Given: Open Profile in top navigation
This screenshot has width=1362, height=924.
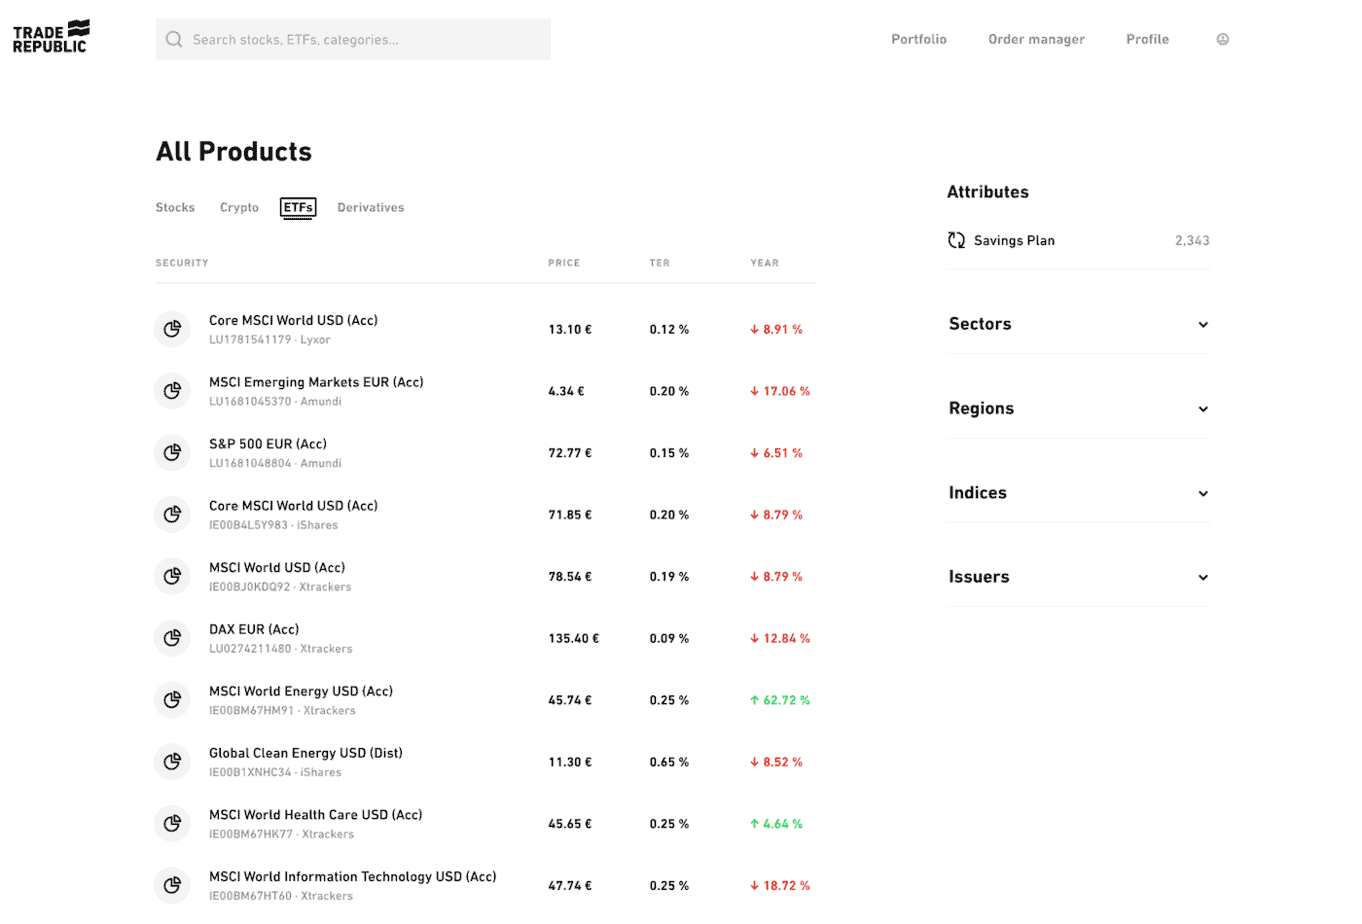Looking at the screenshot, I should click(x=1147, y=39).
